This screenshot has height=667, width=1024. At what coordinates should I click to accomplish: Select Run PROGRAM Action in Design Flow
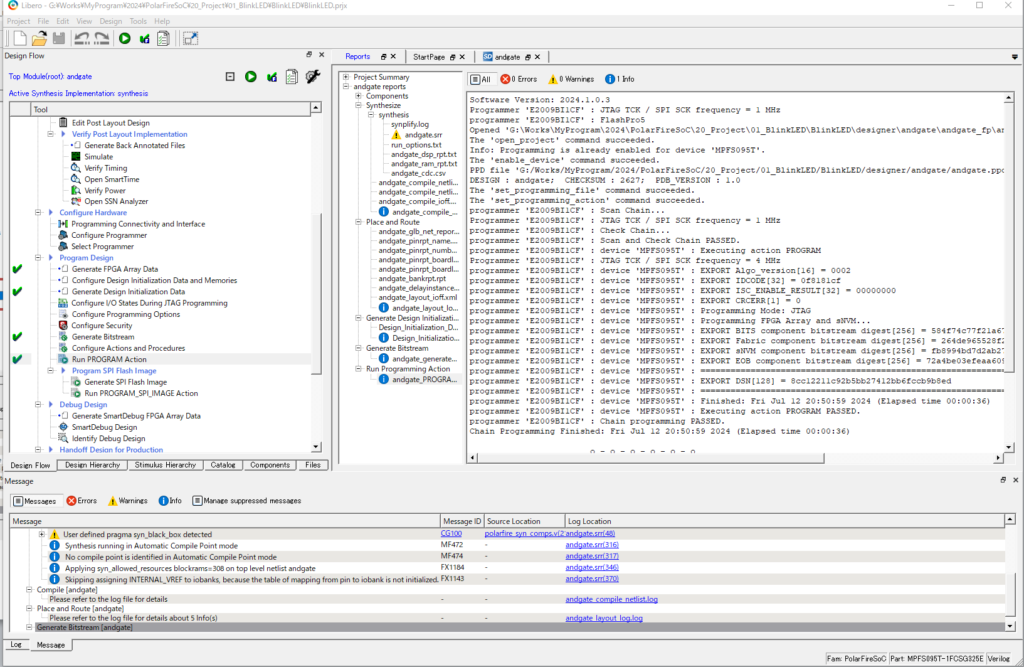108,359
